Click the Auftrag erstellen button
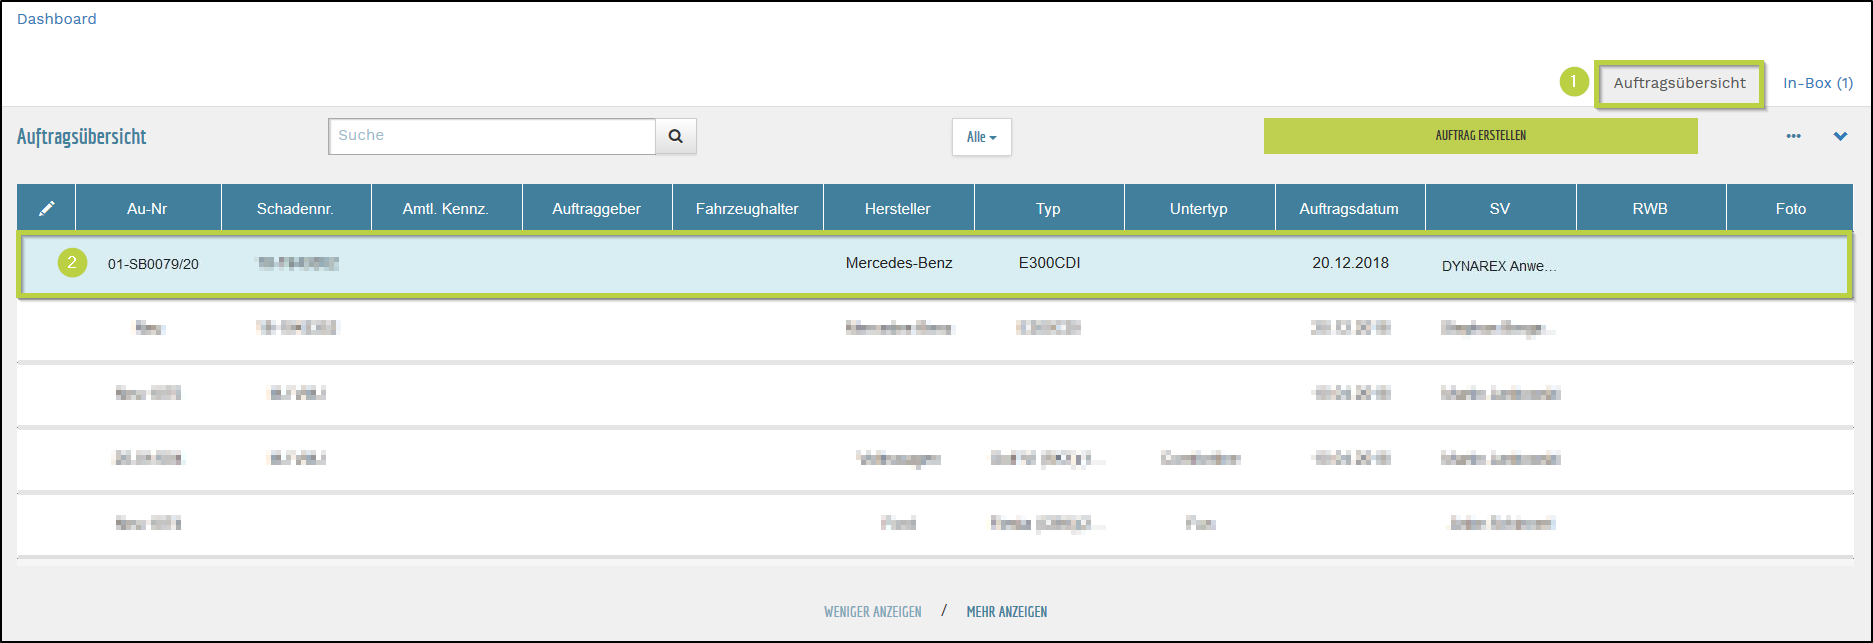1873x643 pixels. [x=1480, y=136]
